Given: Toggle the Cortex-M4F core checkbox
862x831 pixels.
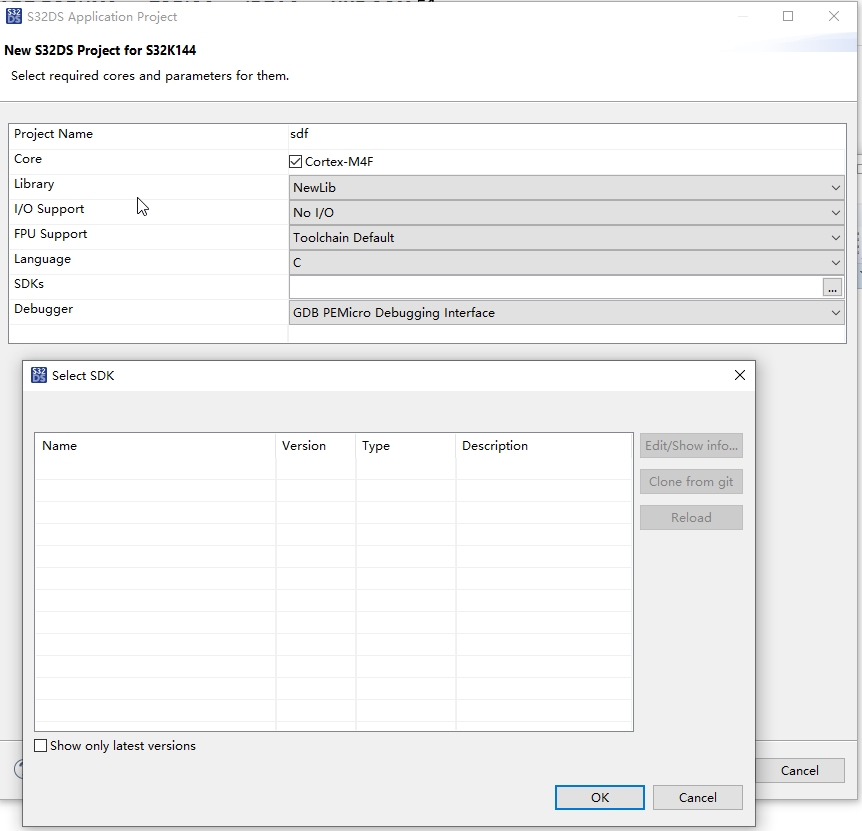Looking at the screenshot, I should [x=295, y=162].
